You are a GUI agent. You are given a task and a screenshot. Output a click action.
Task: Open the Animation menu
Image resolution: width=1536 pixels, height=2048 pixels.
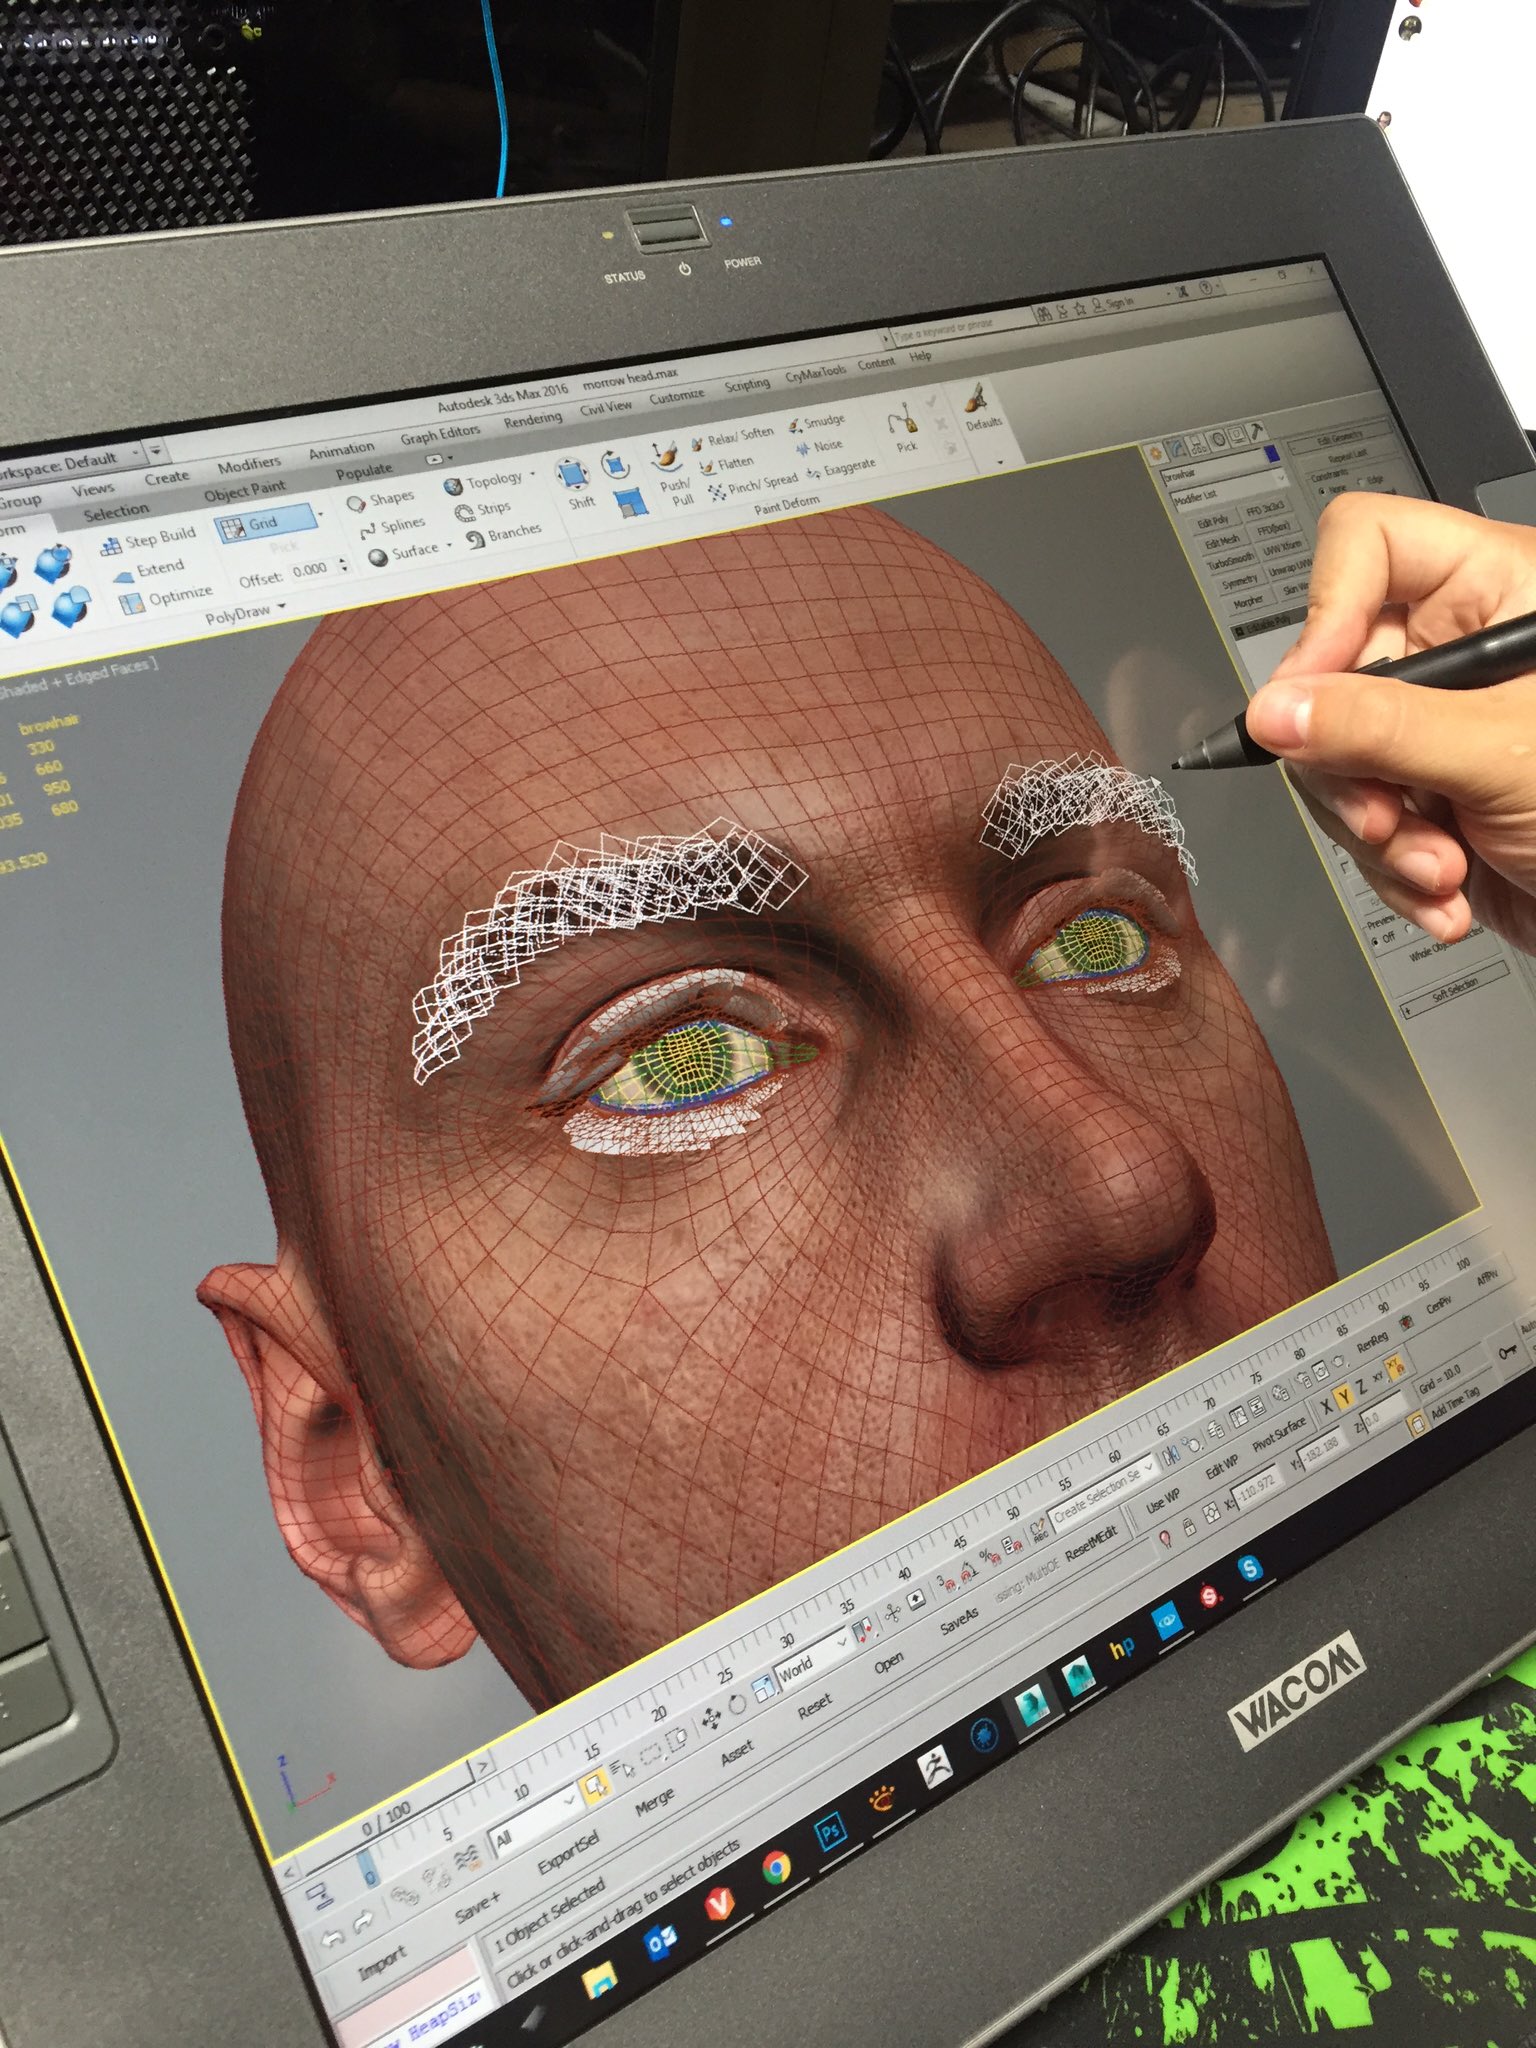[342, 450]
